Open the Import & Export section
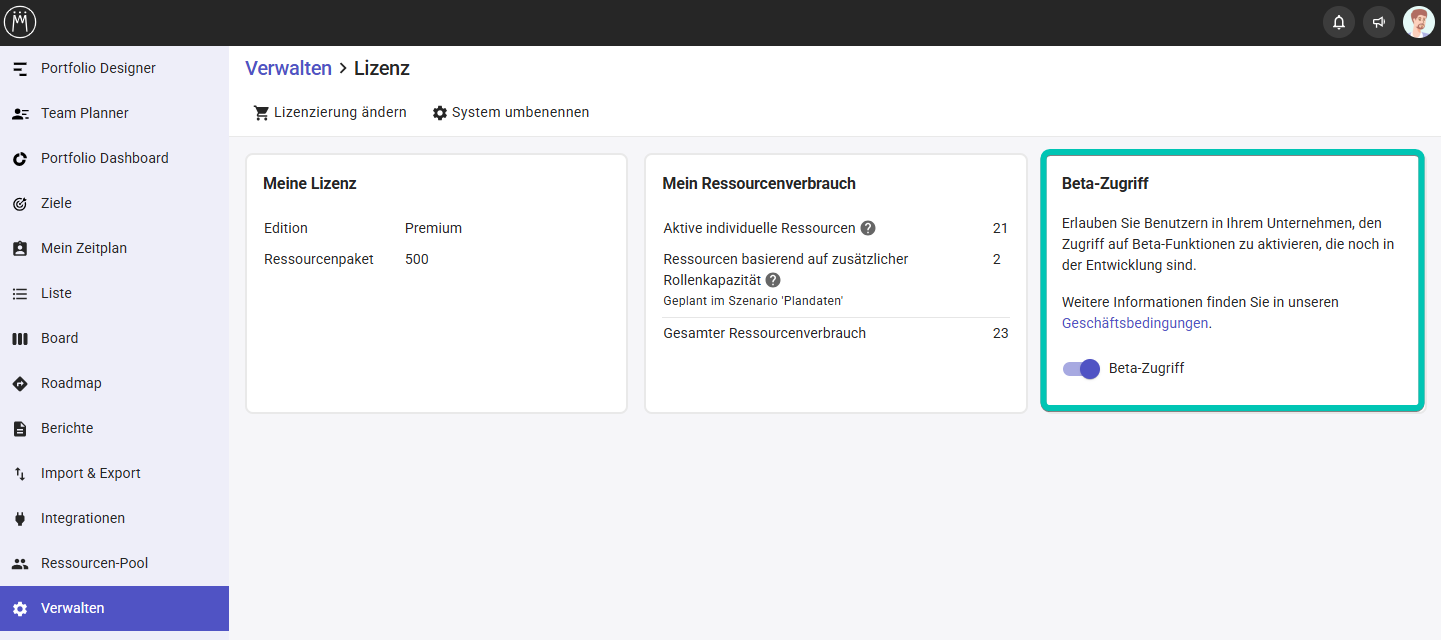The width and height of the screenshot is (1441, 640). point(90,473)
